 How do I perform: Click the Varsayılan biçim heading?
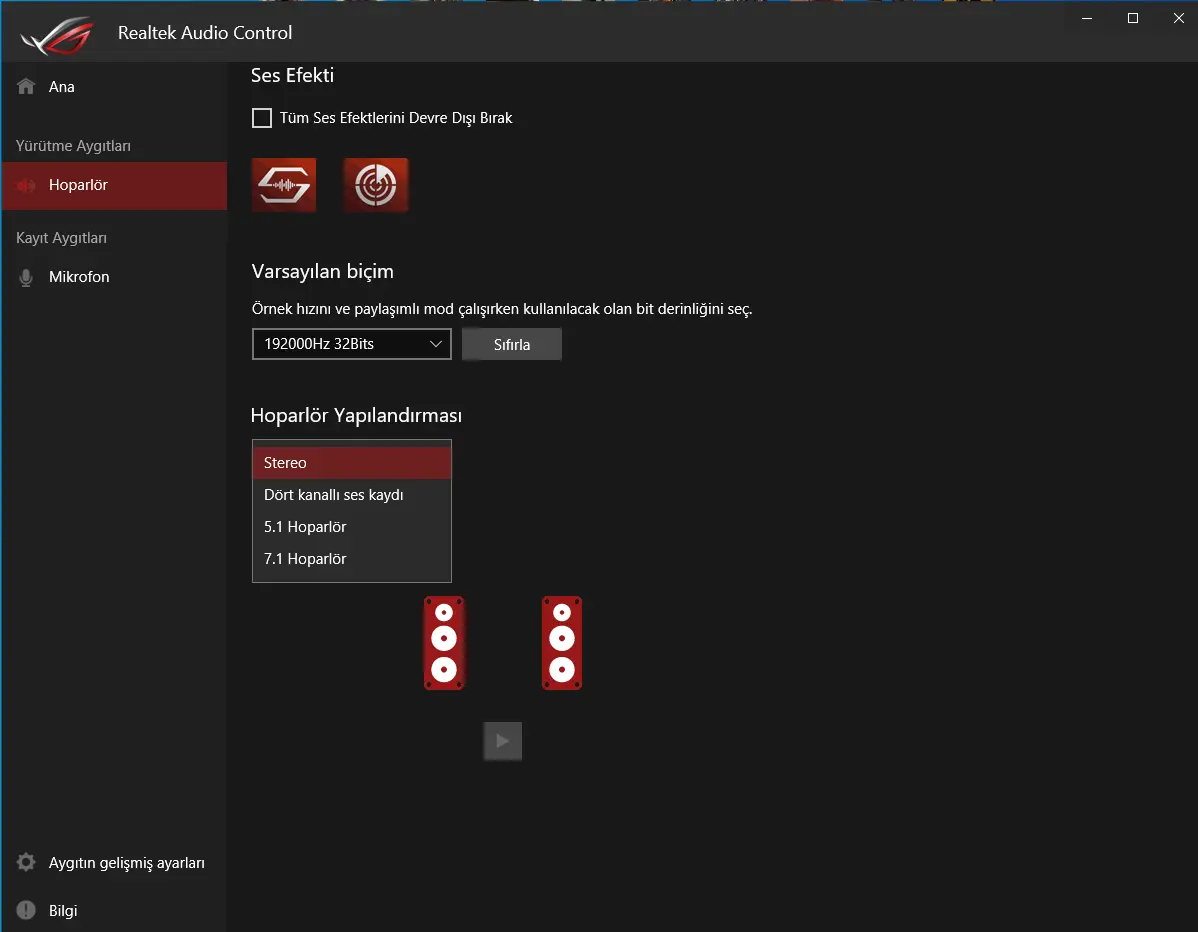[322, 272]
